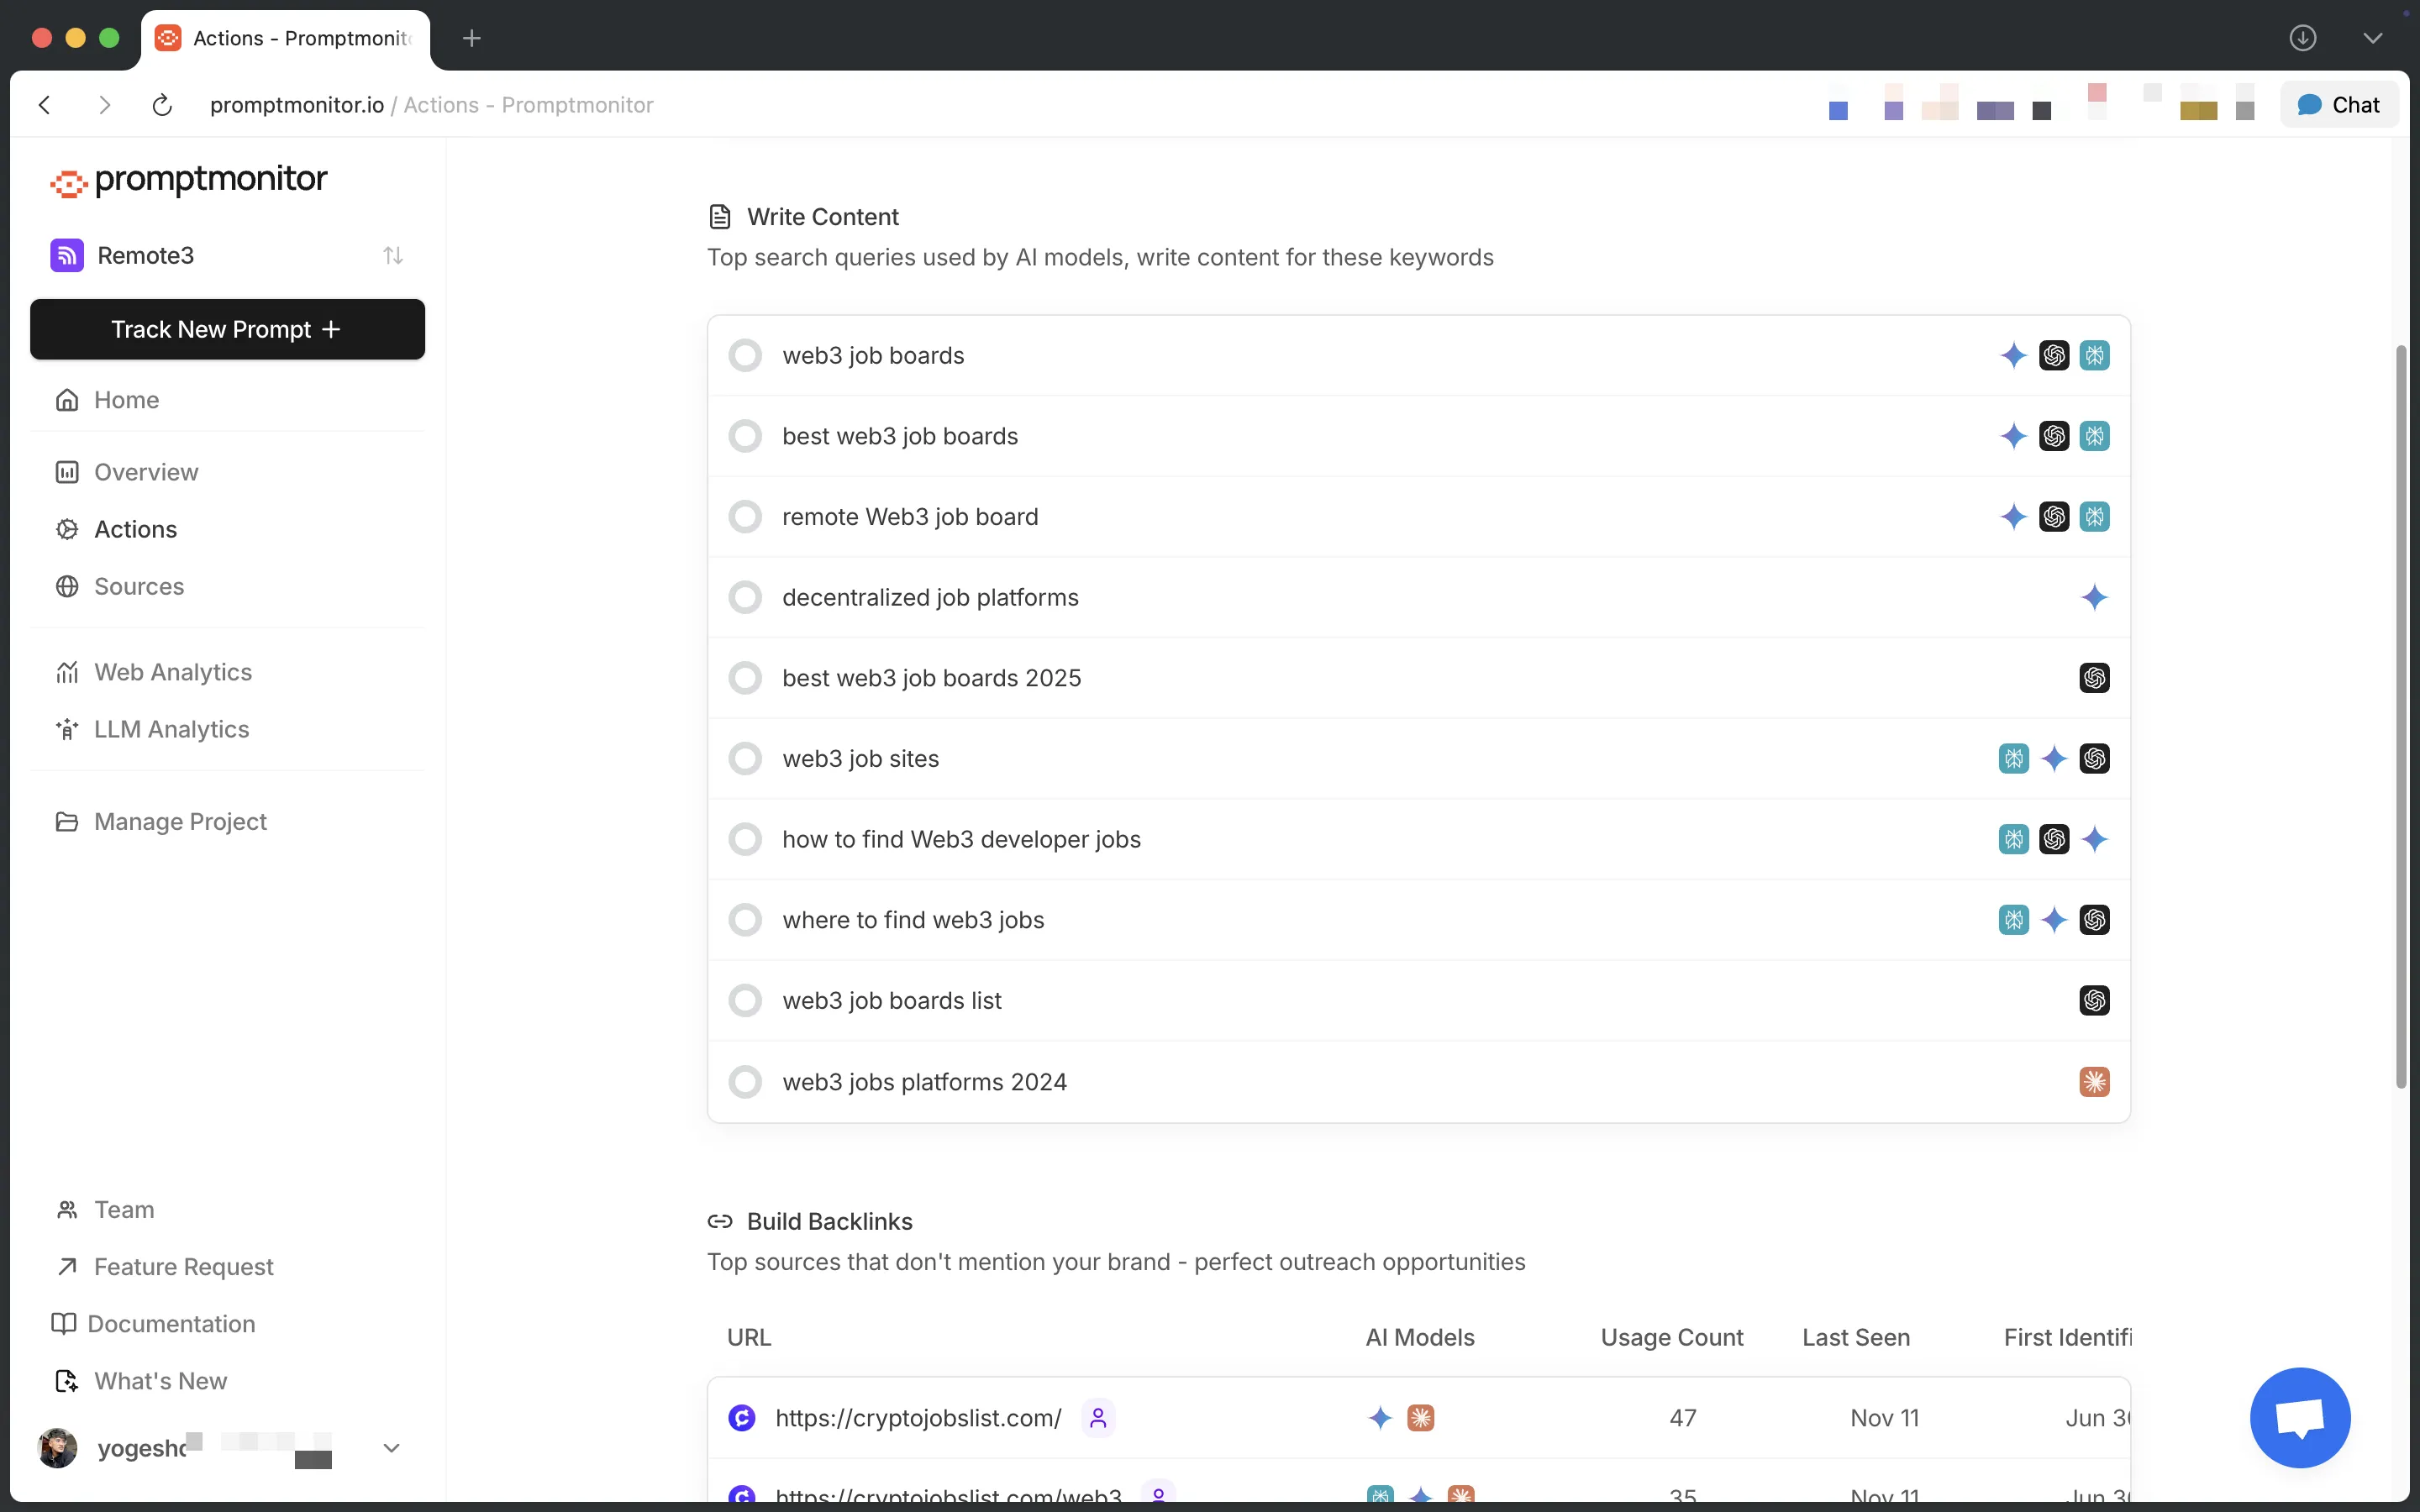Open the https://cryptojobslist.com/ backlink URL
This screenshot has width=2420, height=1512.
pyautogui.click(x=919, y=1417)
